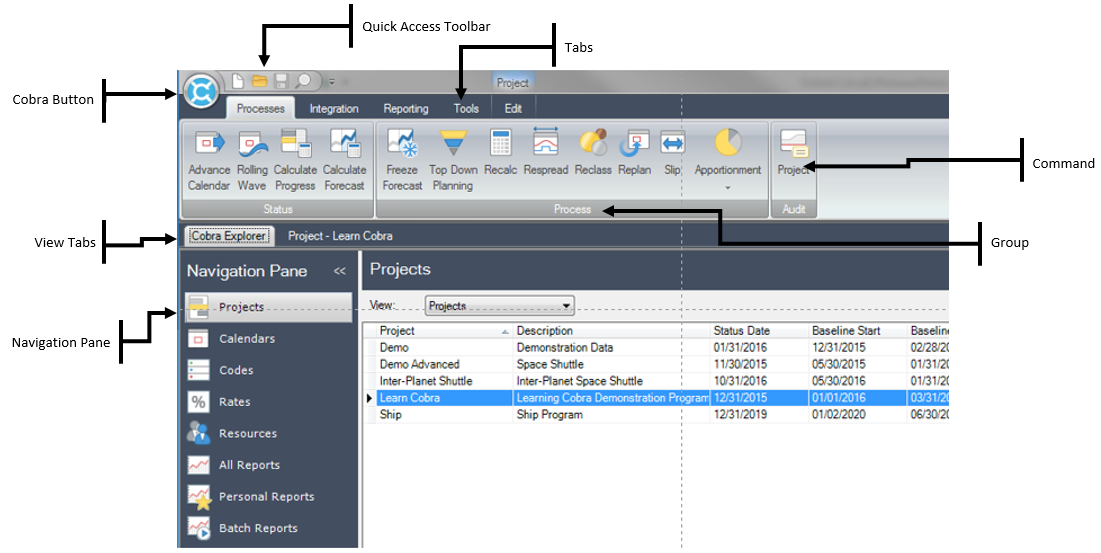Go to Batch Reports in the Navigation Pane

tap(257, 528)
